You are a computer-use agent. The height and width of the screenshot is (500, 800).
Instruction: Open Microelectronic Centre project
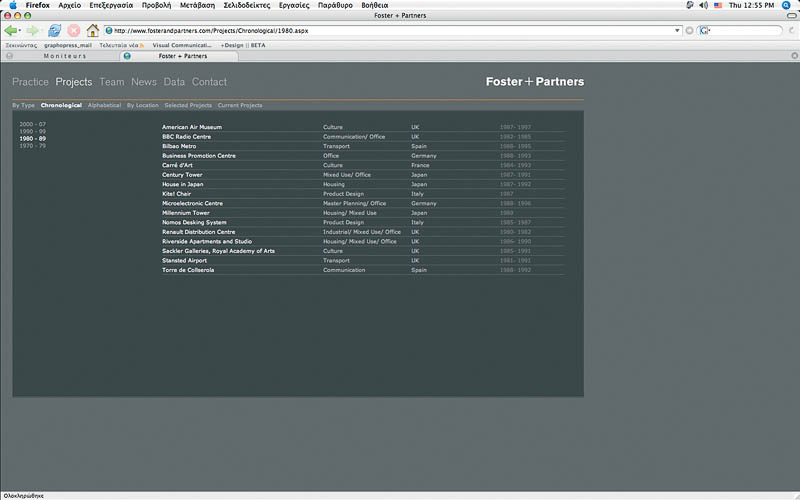[x=192, y=203]
